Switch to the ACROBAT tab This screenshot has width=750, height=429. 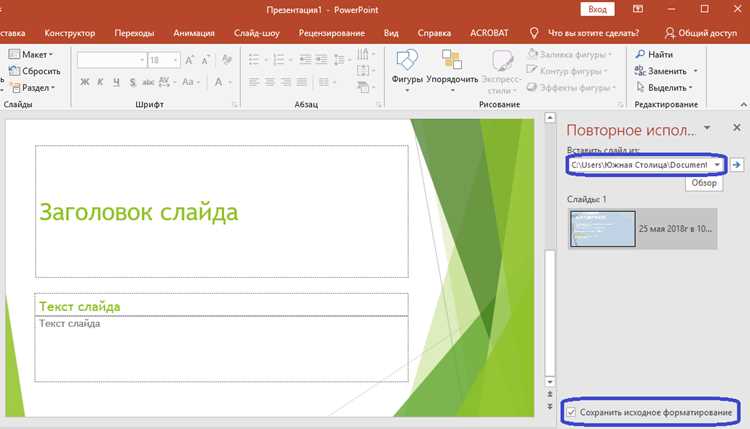(x=489, y=33)
